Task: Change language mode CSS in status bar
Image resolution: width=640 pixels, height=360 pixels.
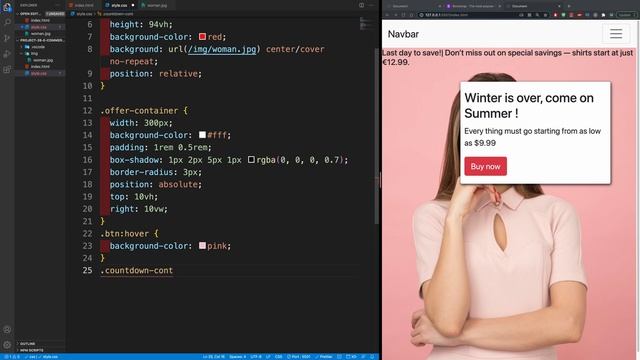Action: (278, 357)
